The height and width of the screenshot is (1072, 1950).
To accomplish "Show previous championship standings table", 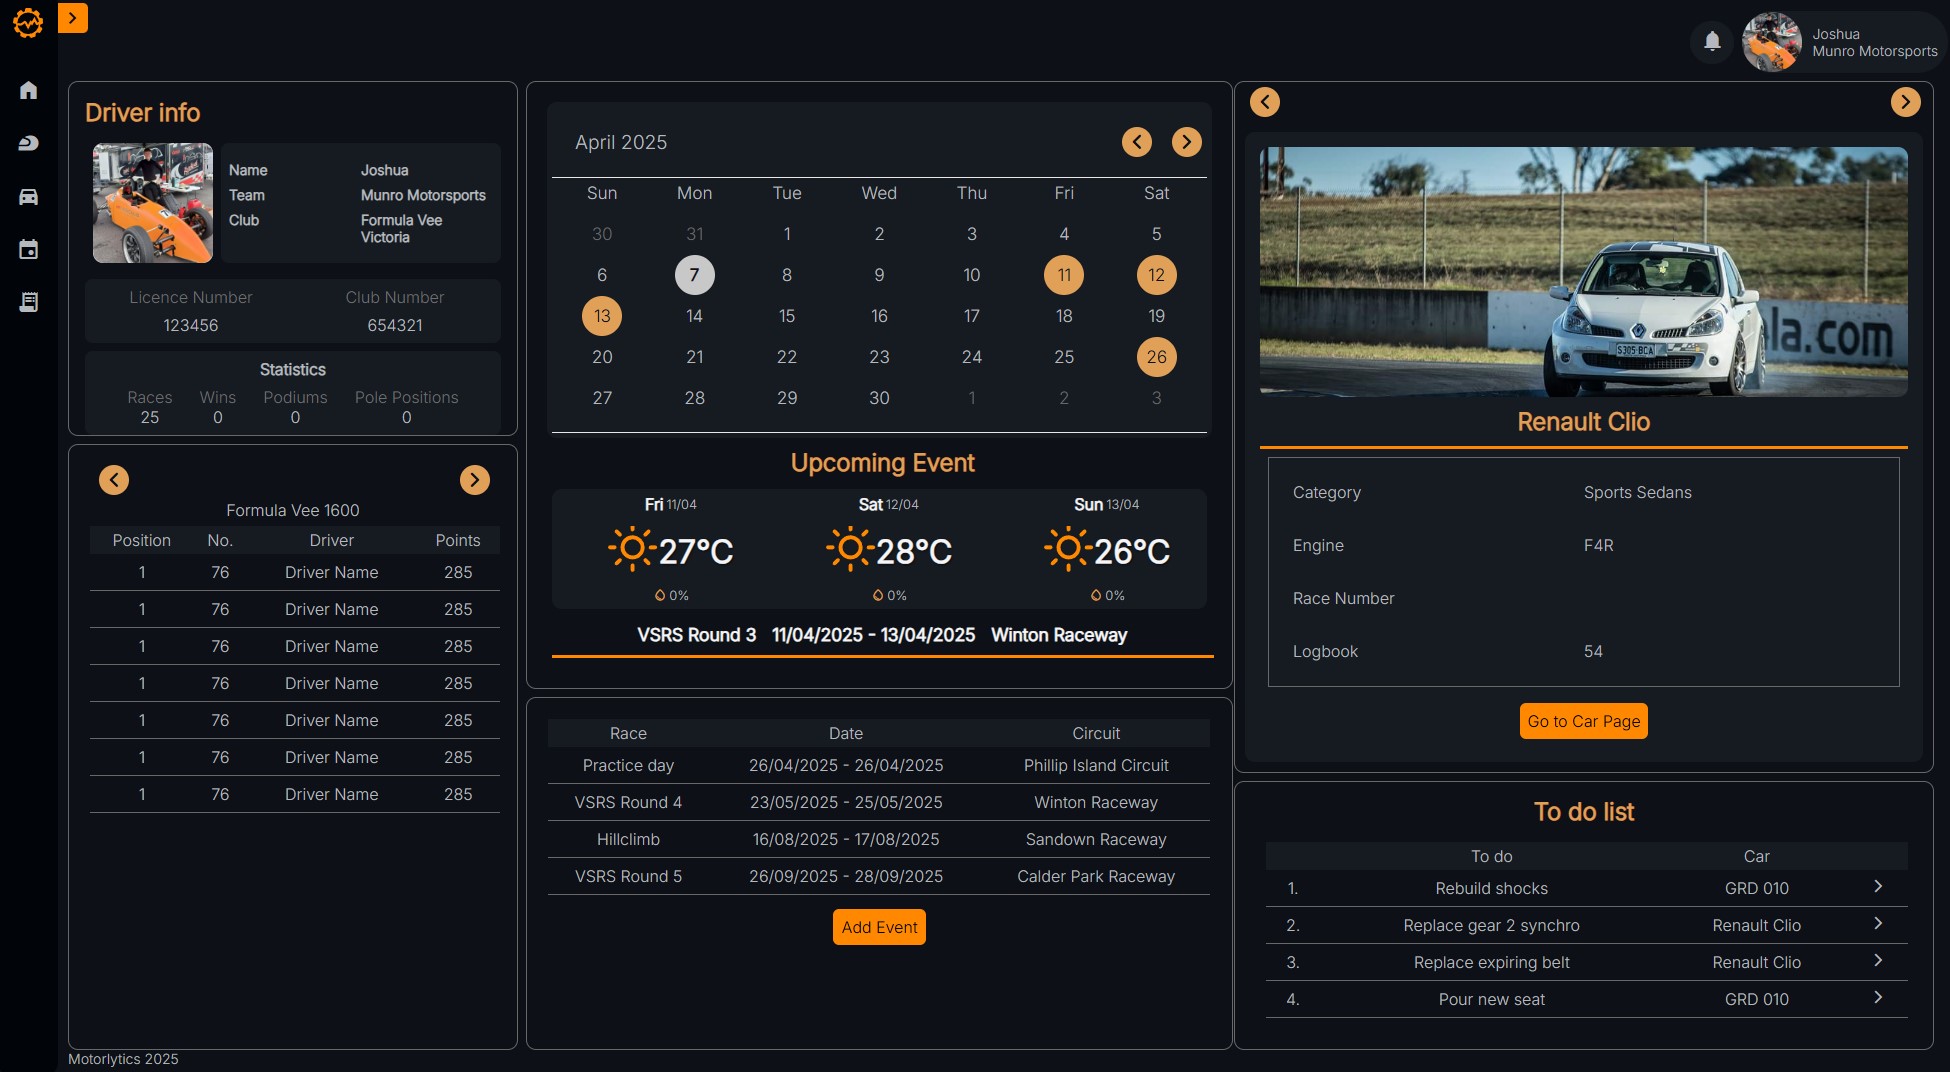I will 114,480.
